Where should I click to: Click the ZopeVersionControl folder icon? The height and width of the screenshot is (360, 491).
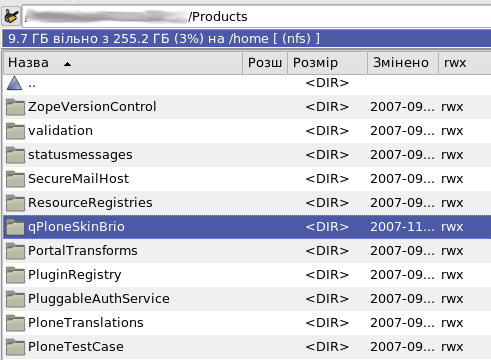click(x=15, y=107)
